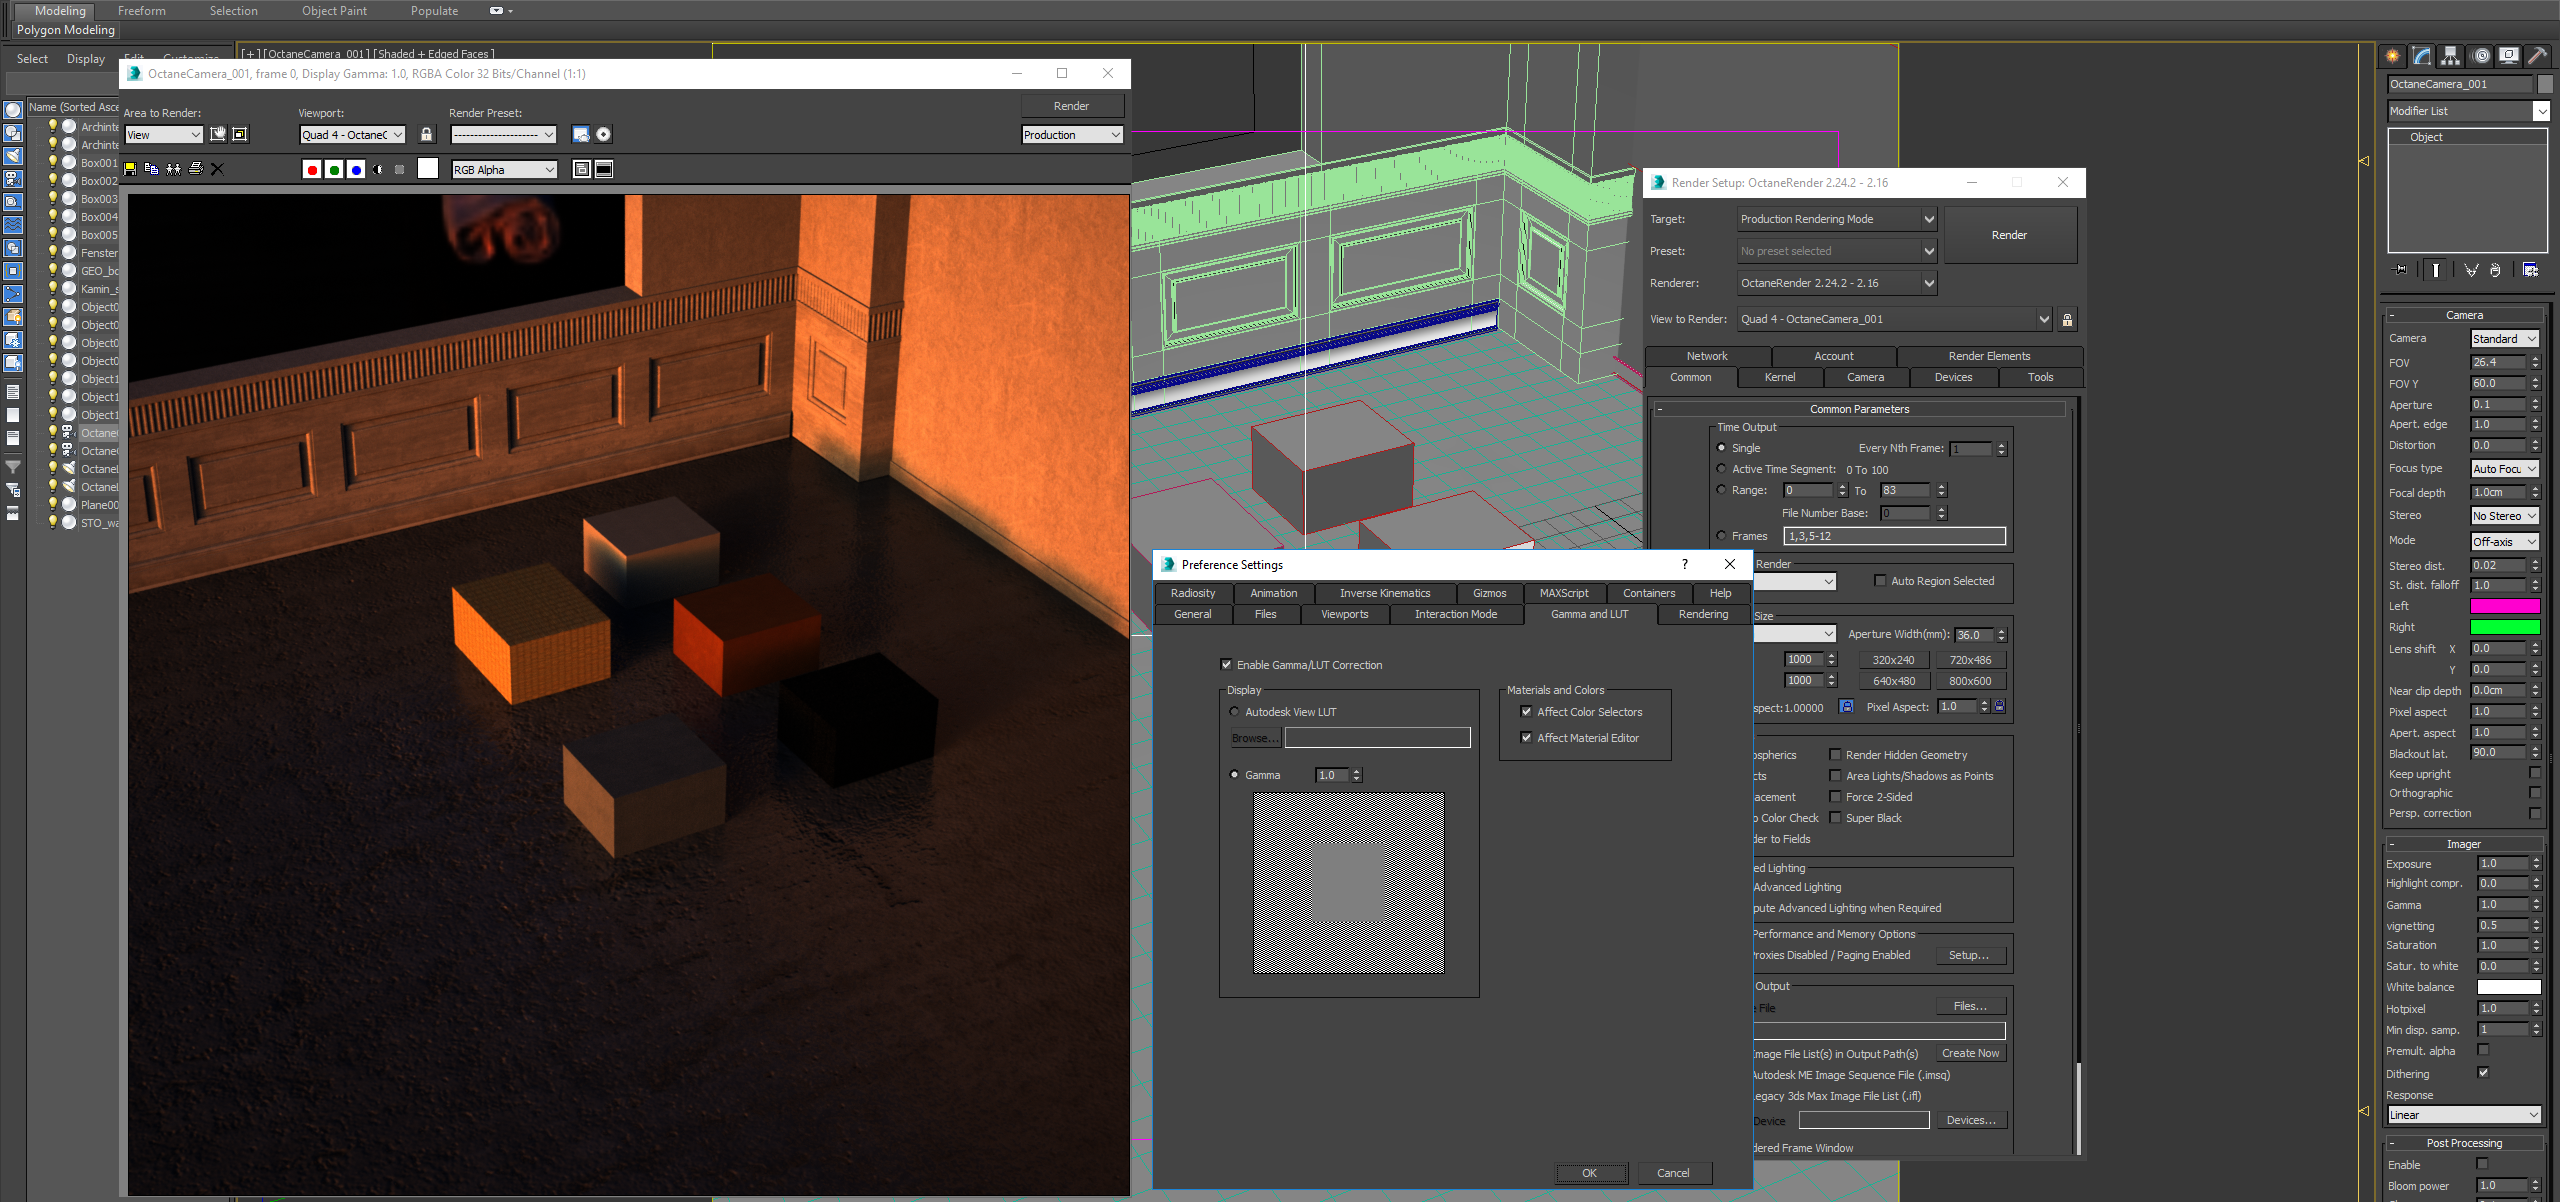
Task: Switch to the Kernel tab
Action: coord(1779,377)
